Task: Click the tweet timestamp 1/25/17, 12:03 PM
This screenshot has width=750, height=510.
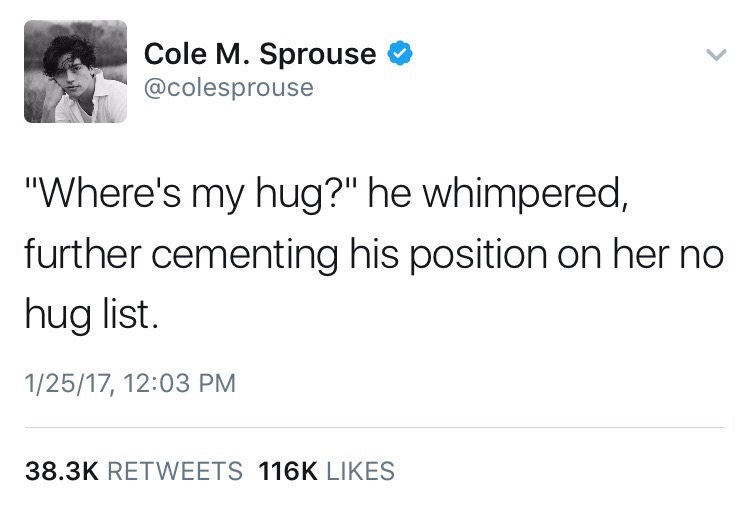Action: click(130, 384)
